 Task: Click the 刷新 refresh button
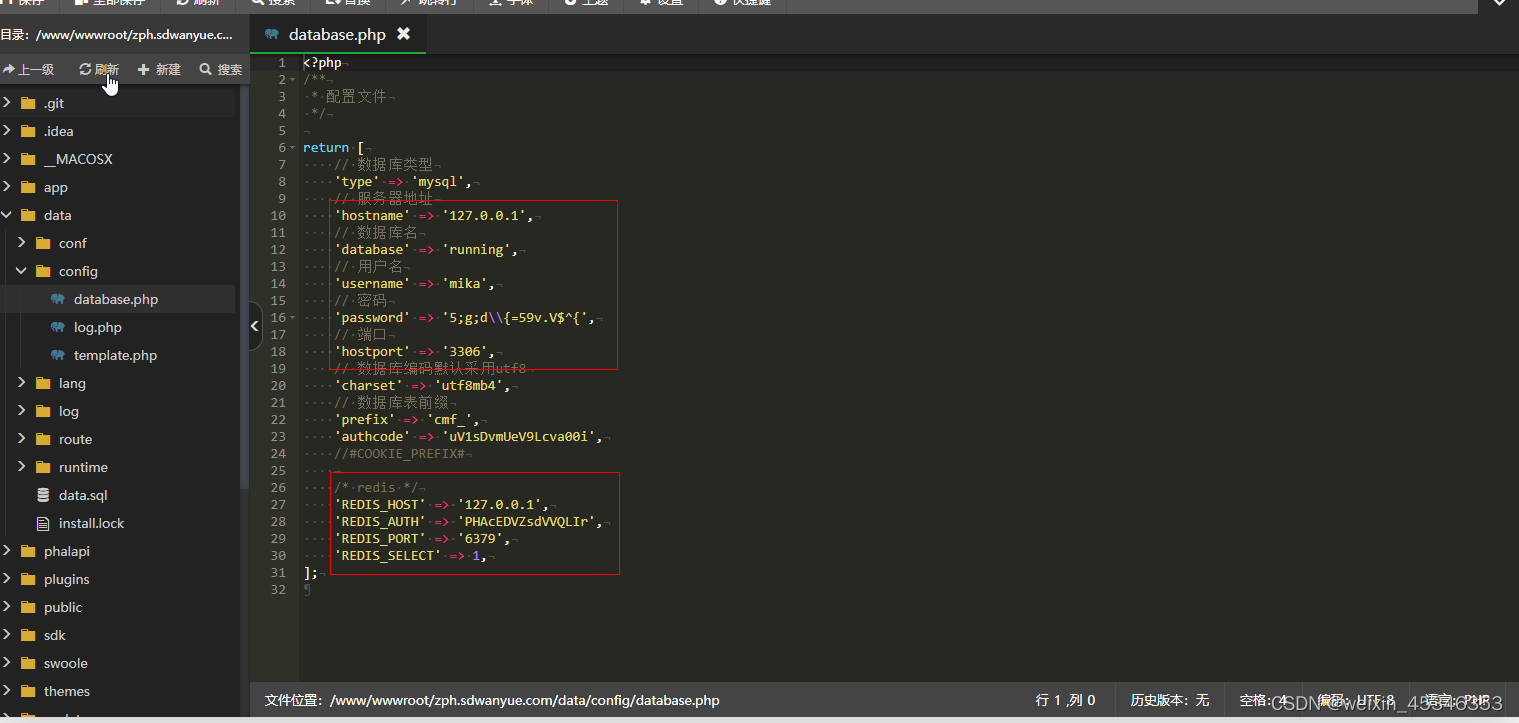click(99, 69)
